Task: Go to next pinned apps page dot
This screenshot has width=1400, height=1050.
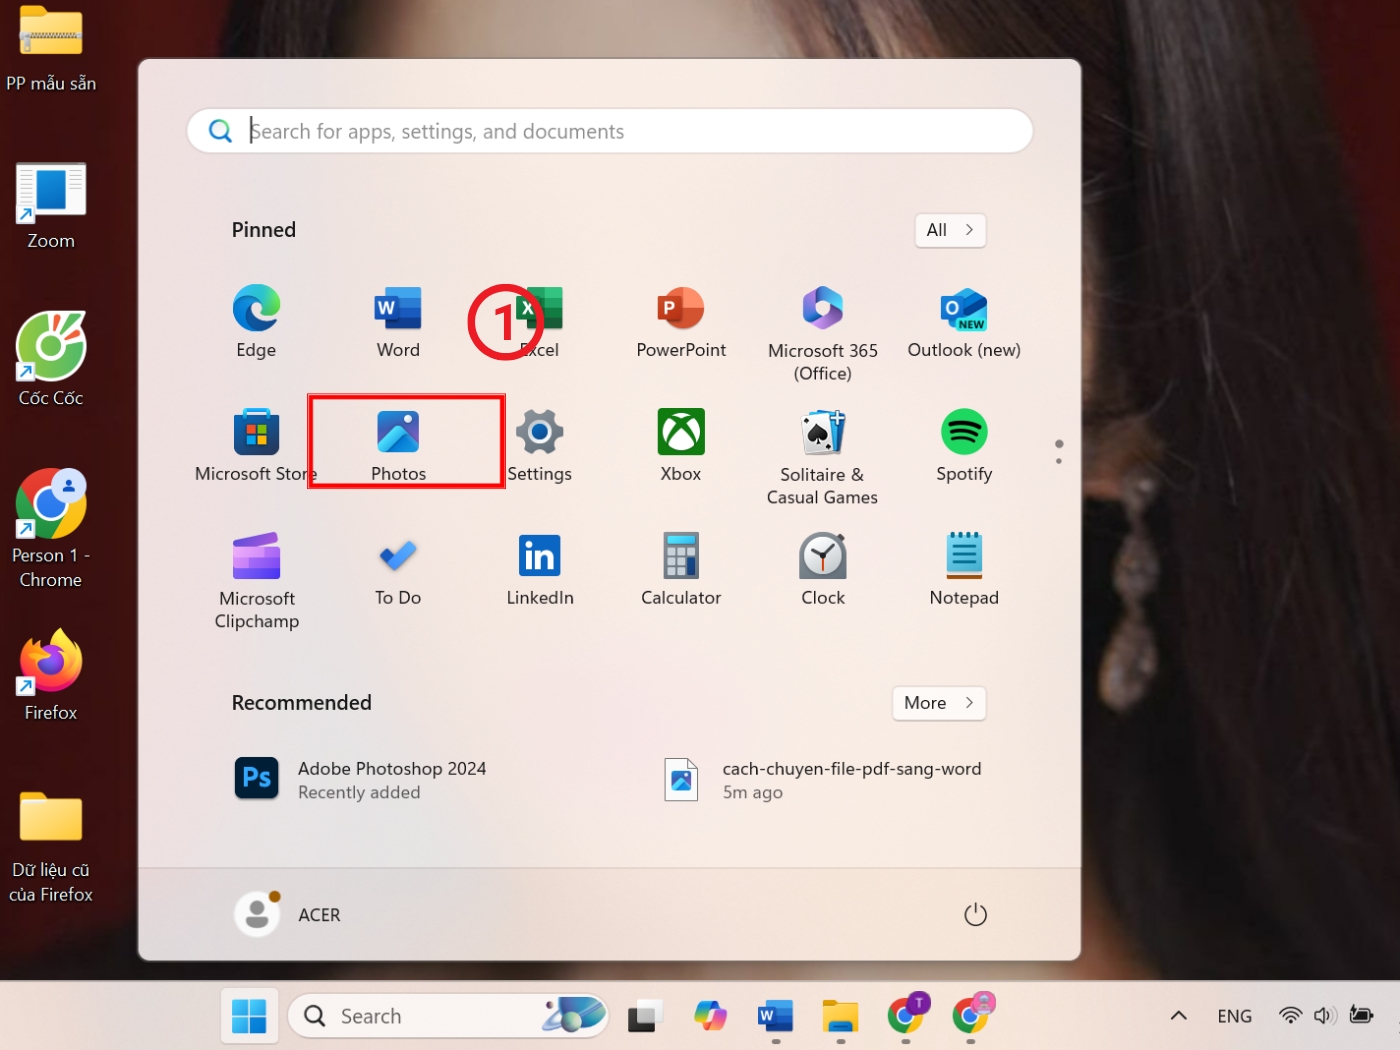Action: click(x=1059, y=461)
